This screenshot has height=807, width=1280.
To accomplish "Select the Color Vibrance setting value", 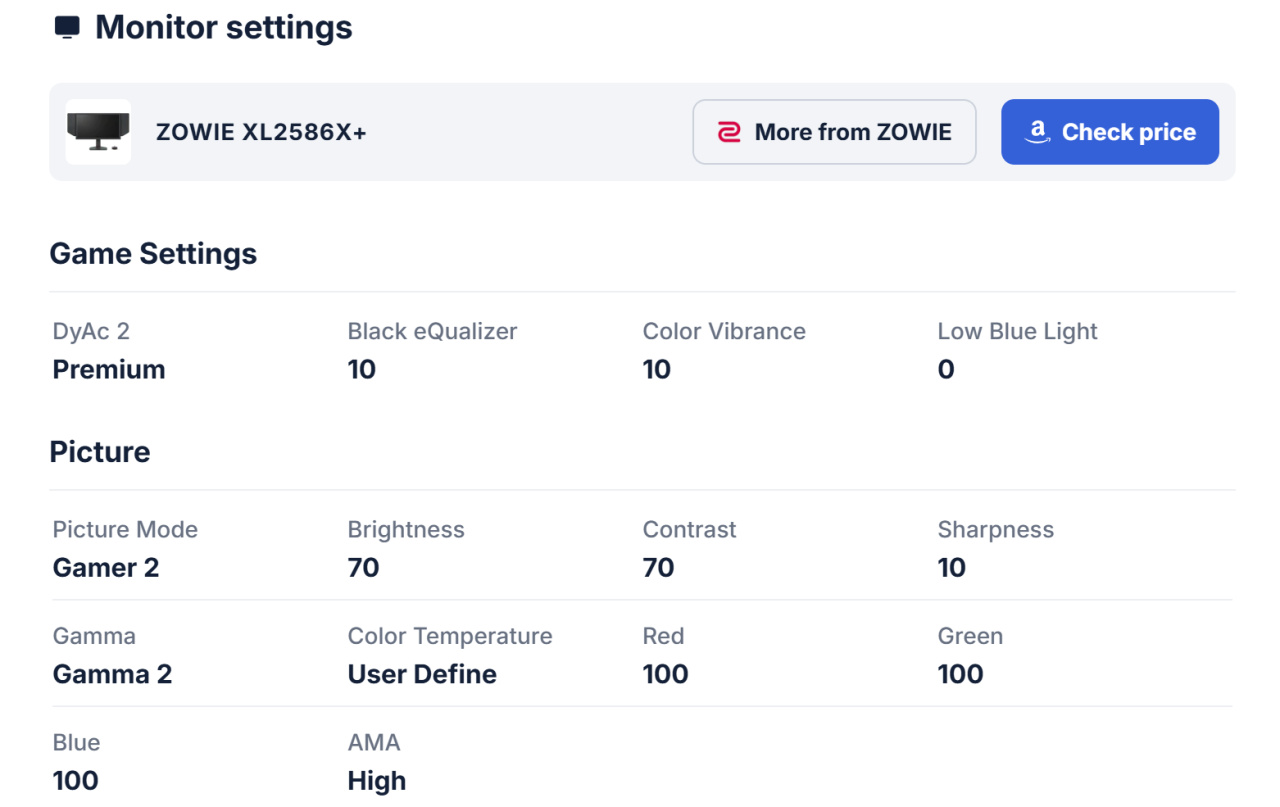I will point(657,370).
